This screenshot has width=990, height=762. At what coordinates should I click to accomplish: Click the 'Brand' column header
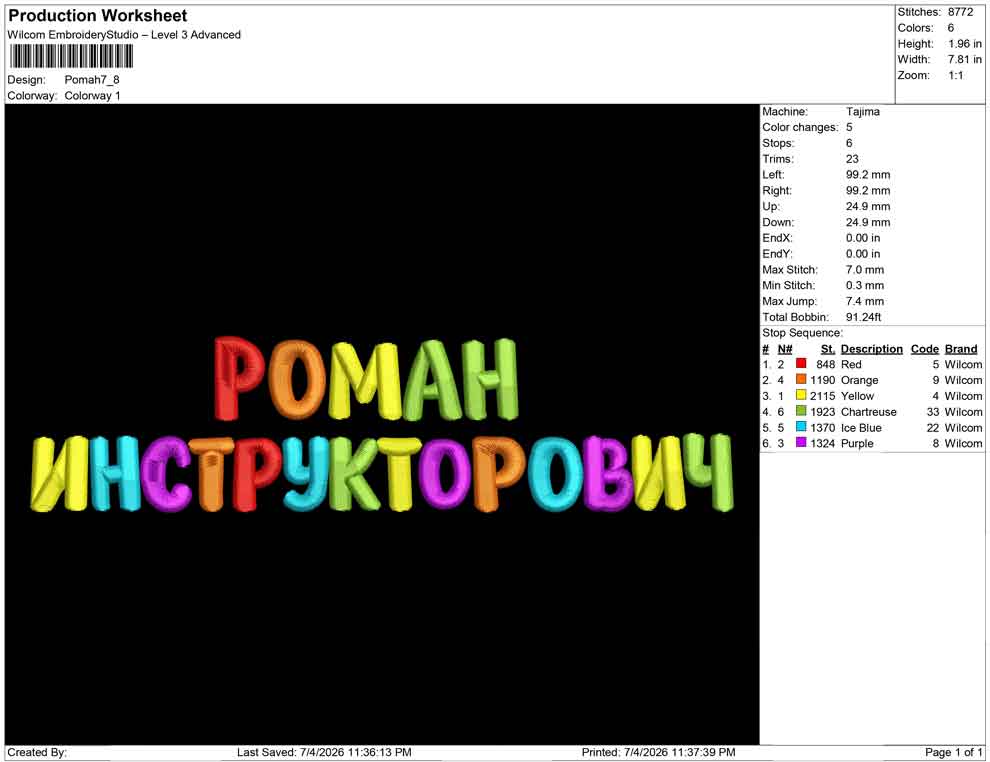point(961,348)
